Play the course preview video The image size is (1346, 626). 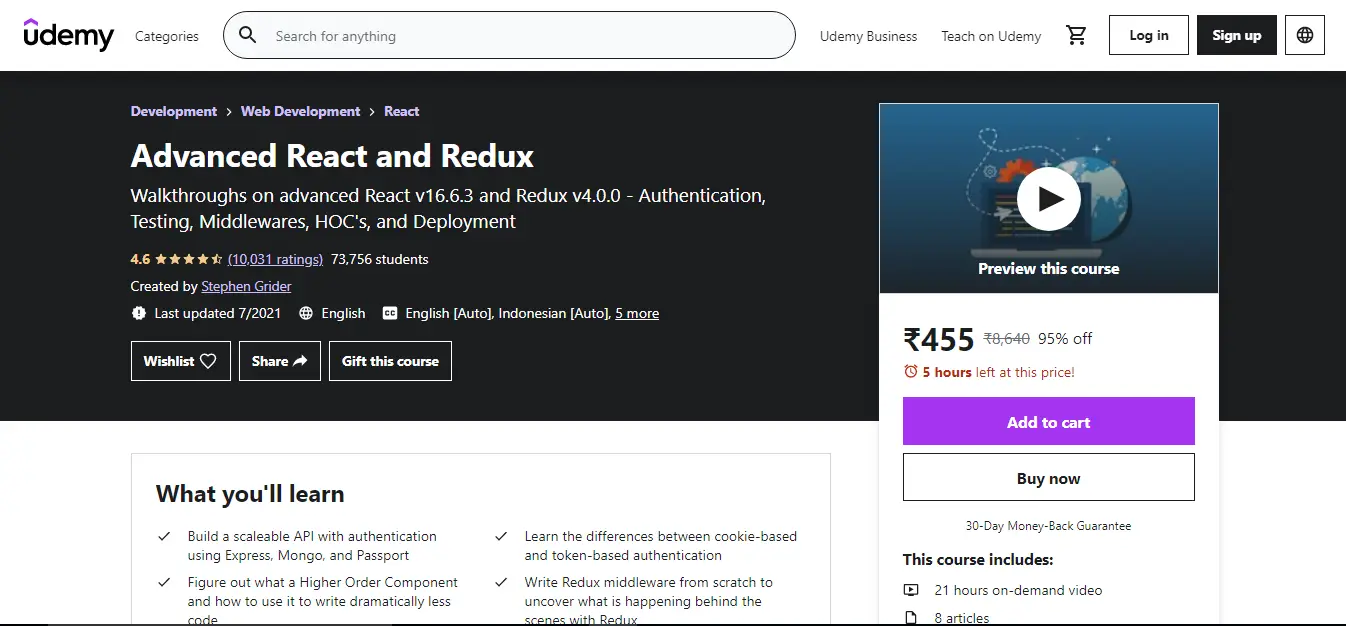tap(1048, 198)
